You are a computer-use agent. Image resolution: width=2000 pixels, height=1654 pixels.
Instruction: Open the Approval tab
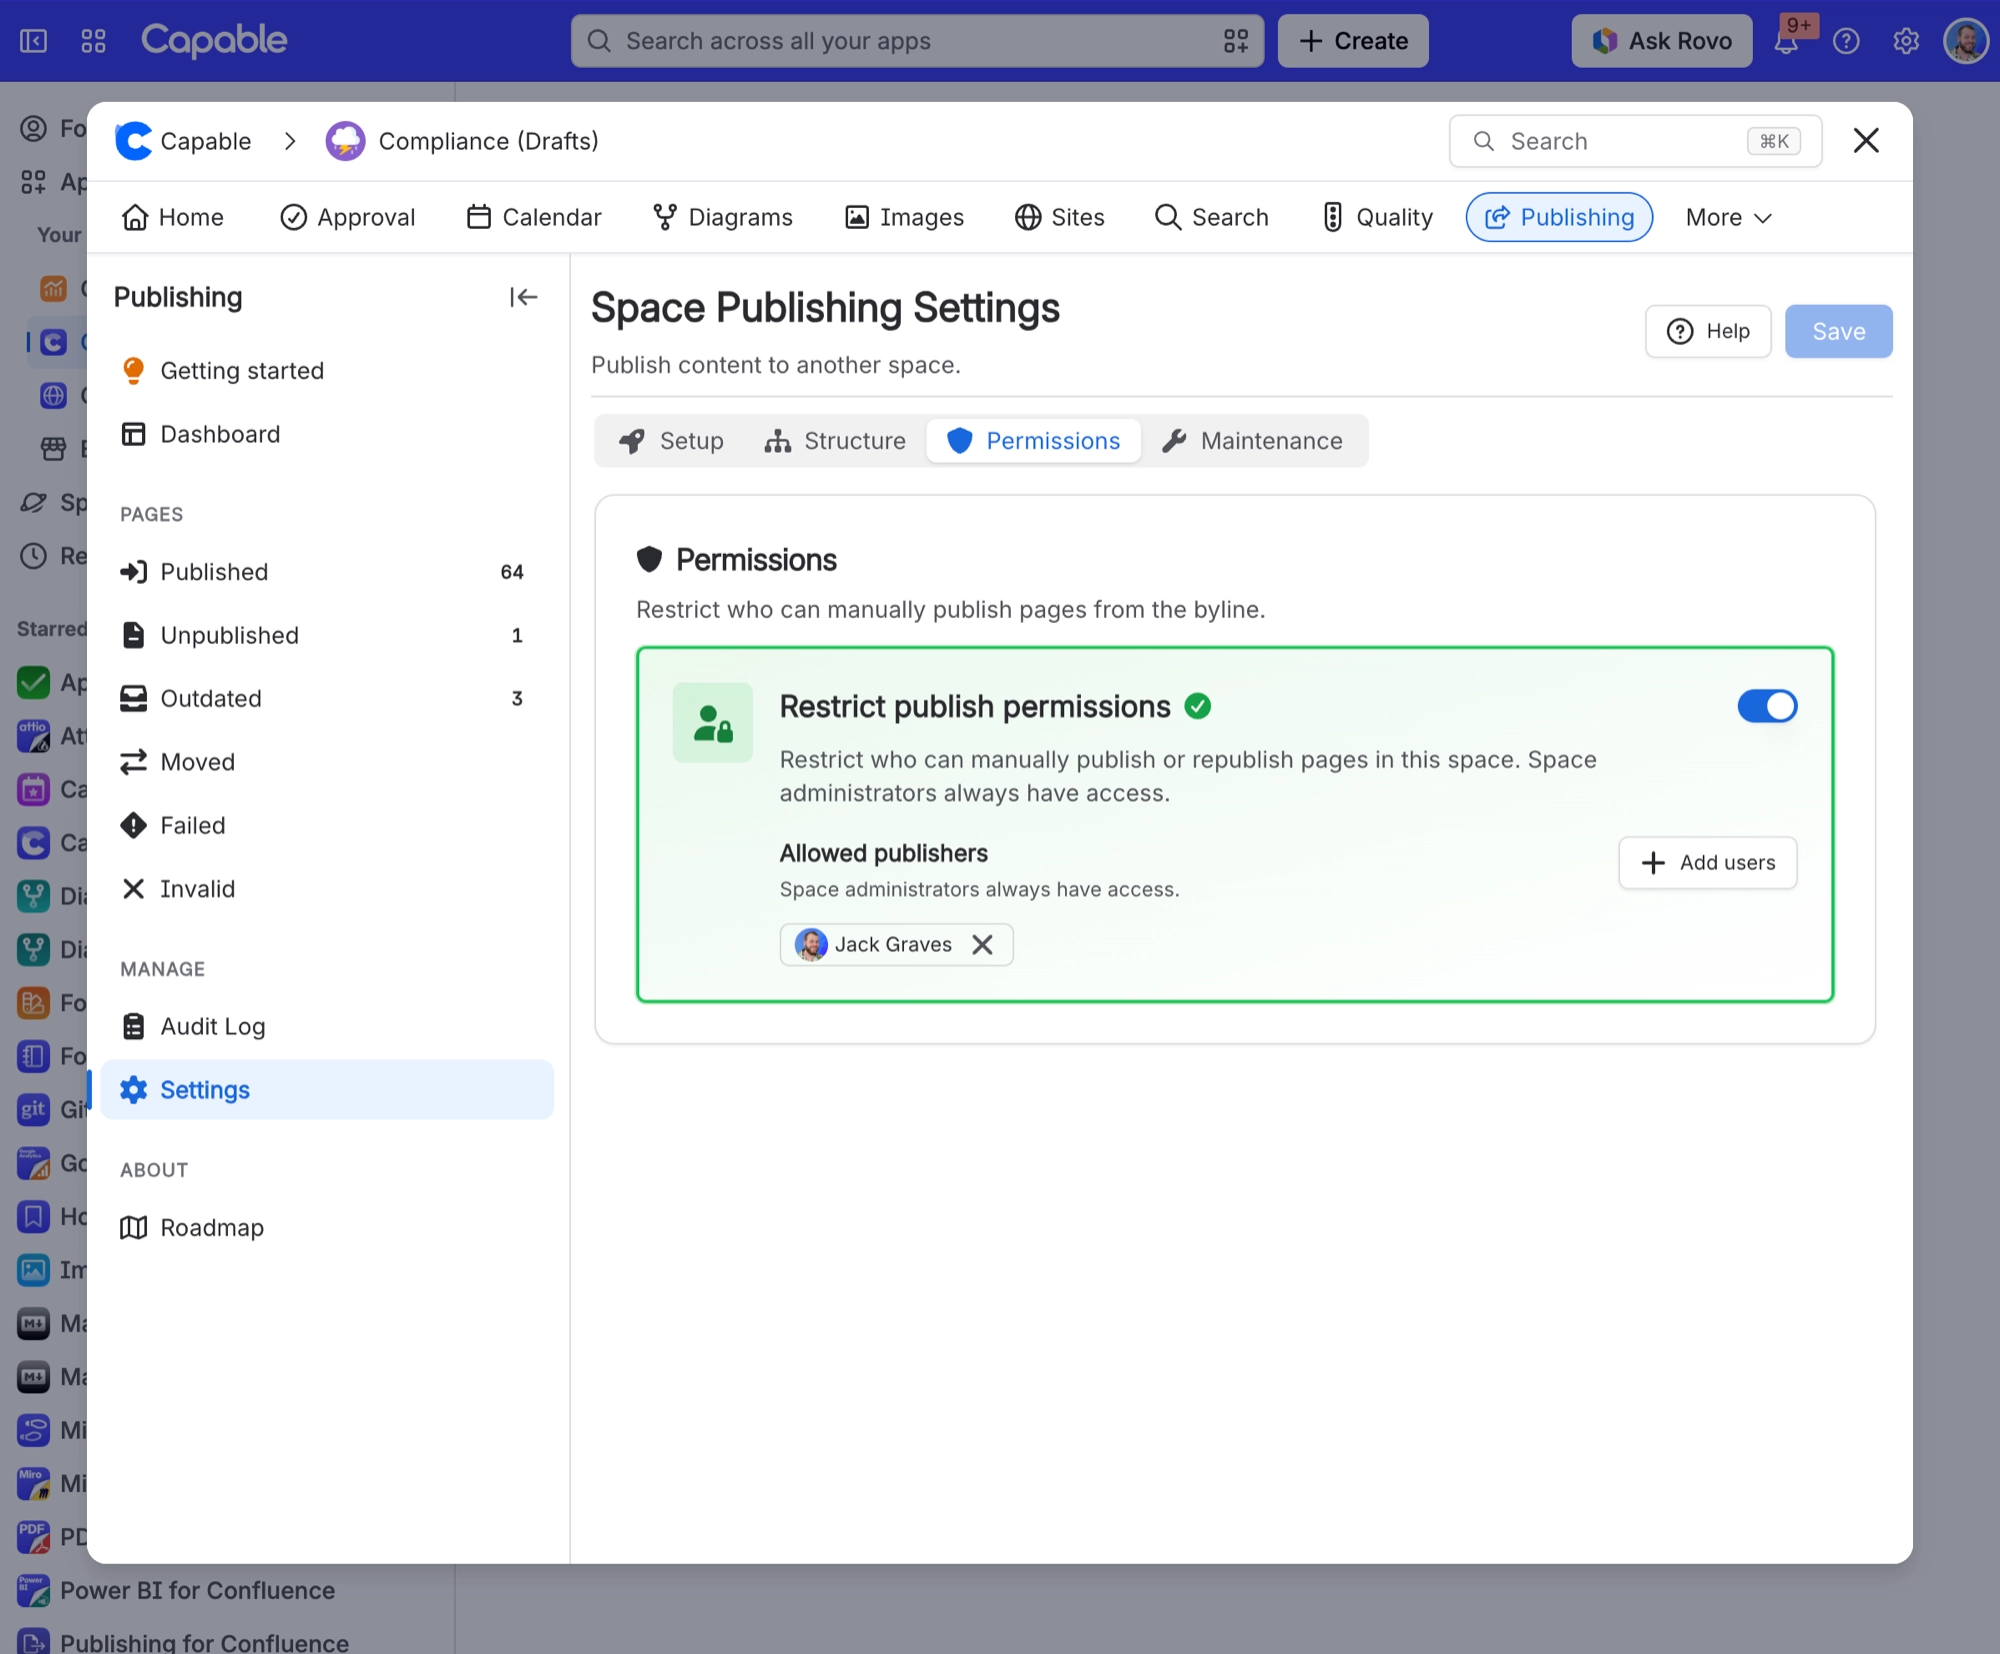(347, 217)
